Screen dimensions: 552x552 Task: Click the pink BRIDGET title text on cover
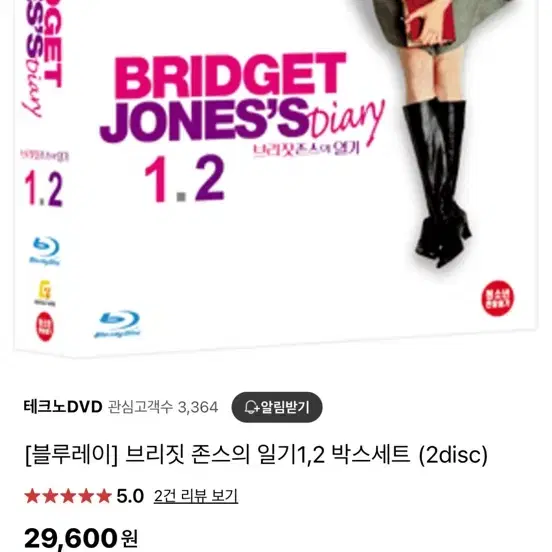[230, 75]
